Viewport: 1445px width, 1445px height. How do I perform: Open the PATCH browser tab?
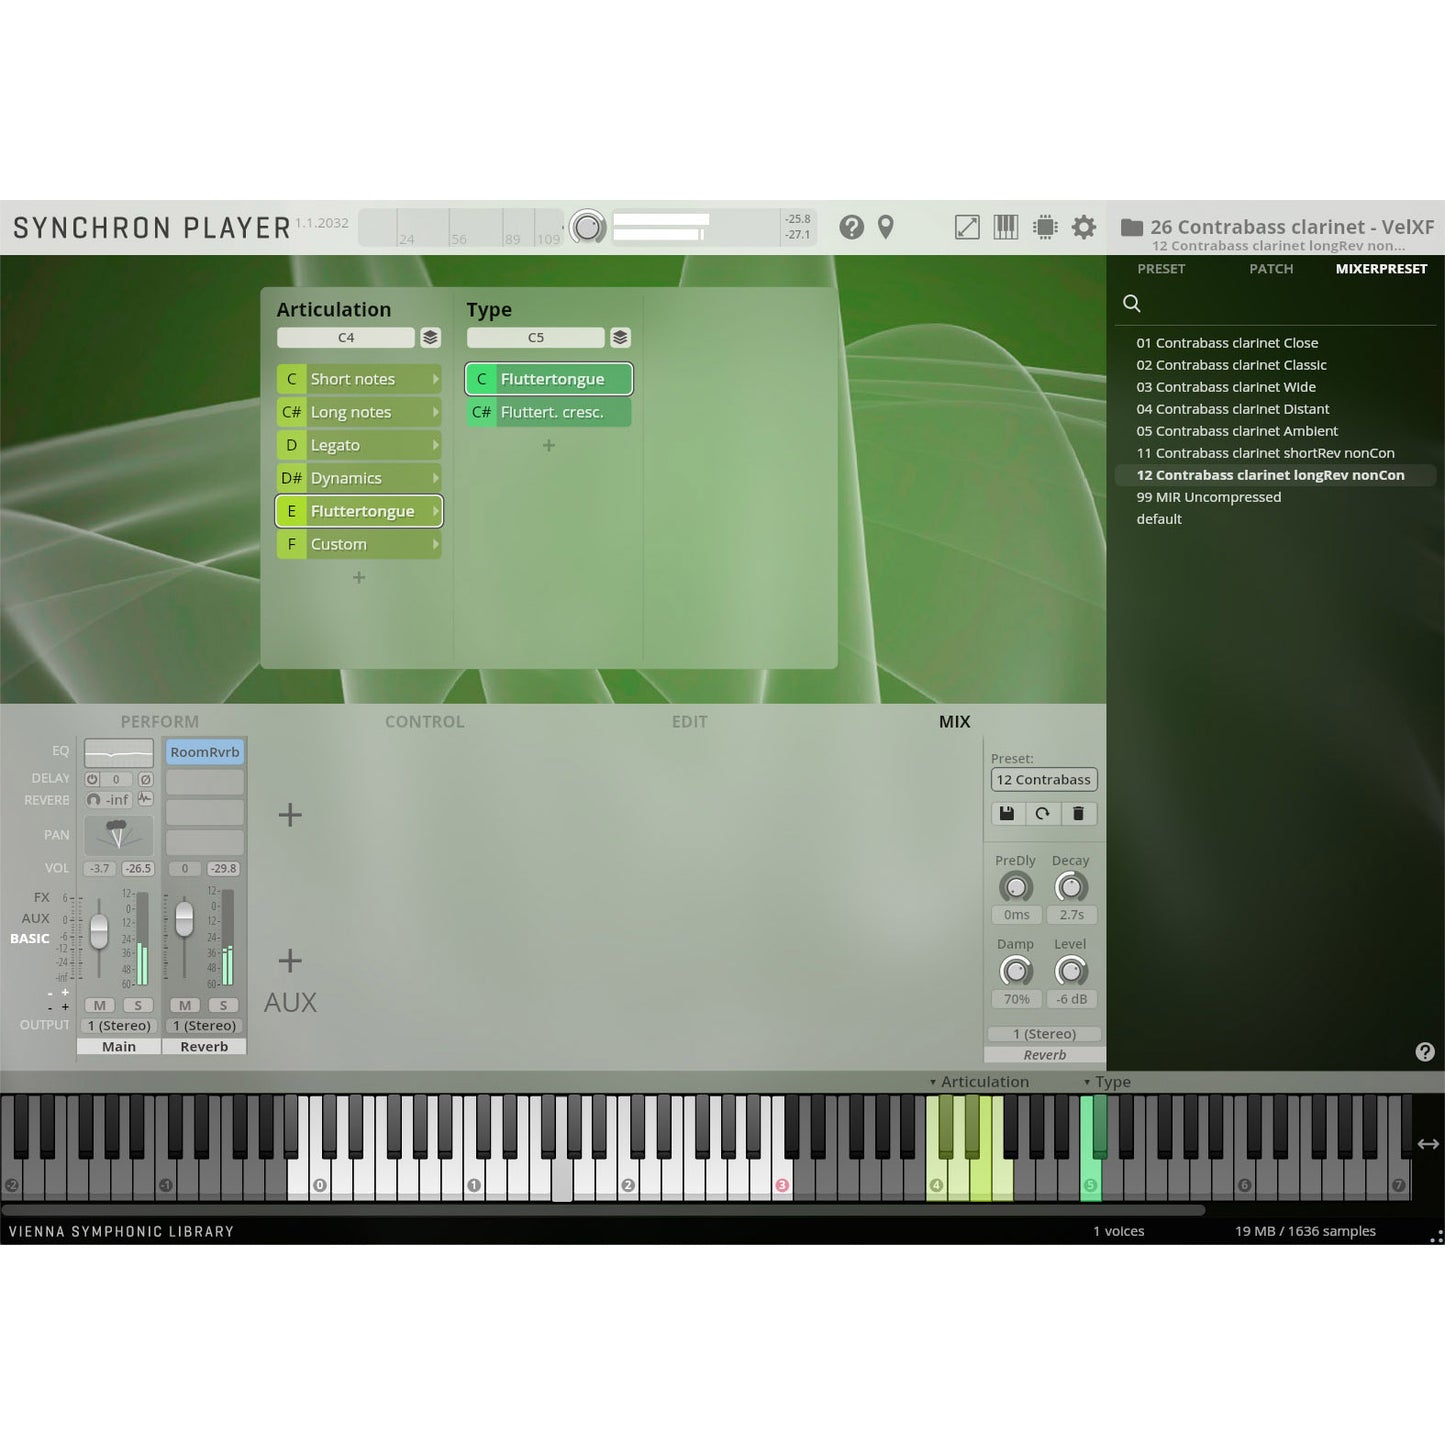[1271, 268]
